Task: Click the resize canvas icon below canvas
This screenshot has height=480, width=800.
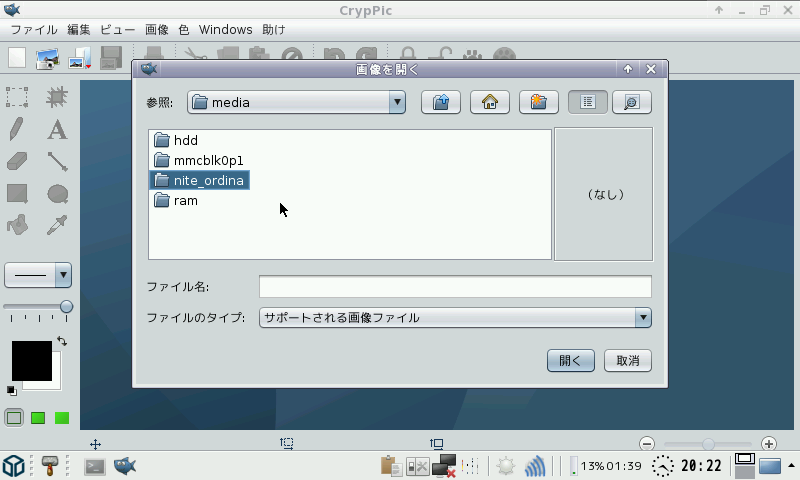Action: pos(436,444)
